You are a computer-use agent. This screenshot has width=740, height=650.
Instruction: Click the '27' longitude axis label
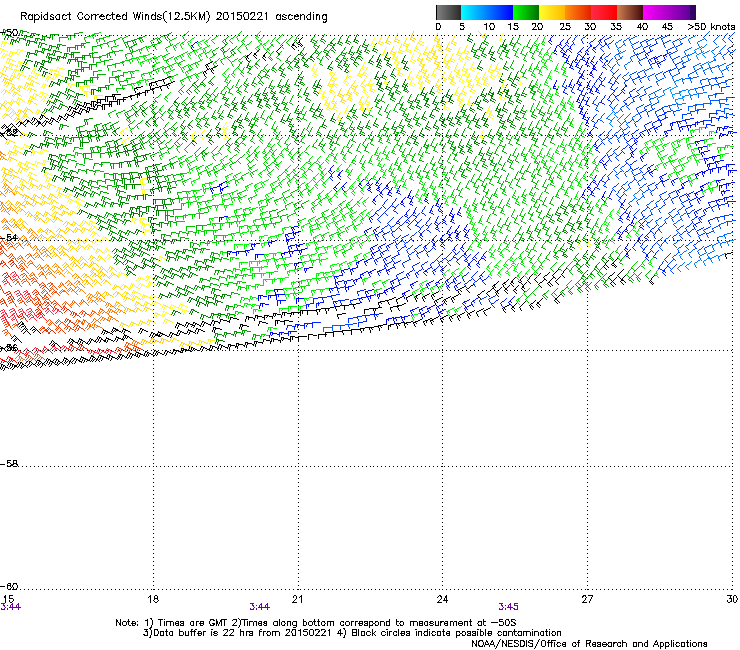click(x=587, y=599)
